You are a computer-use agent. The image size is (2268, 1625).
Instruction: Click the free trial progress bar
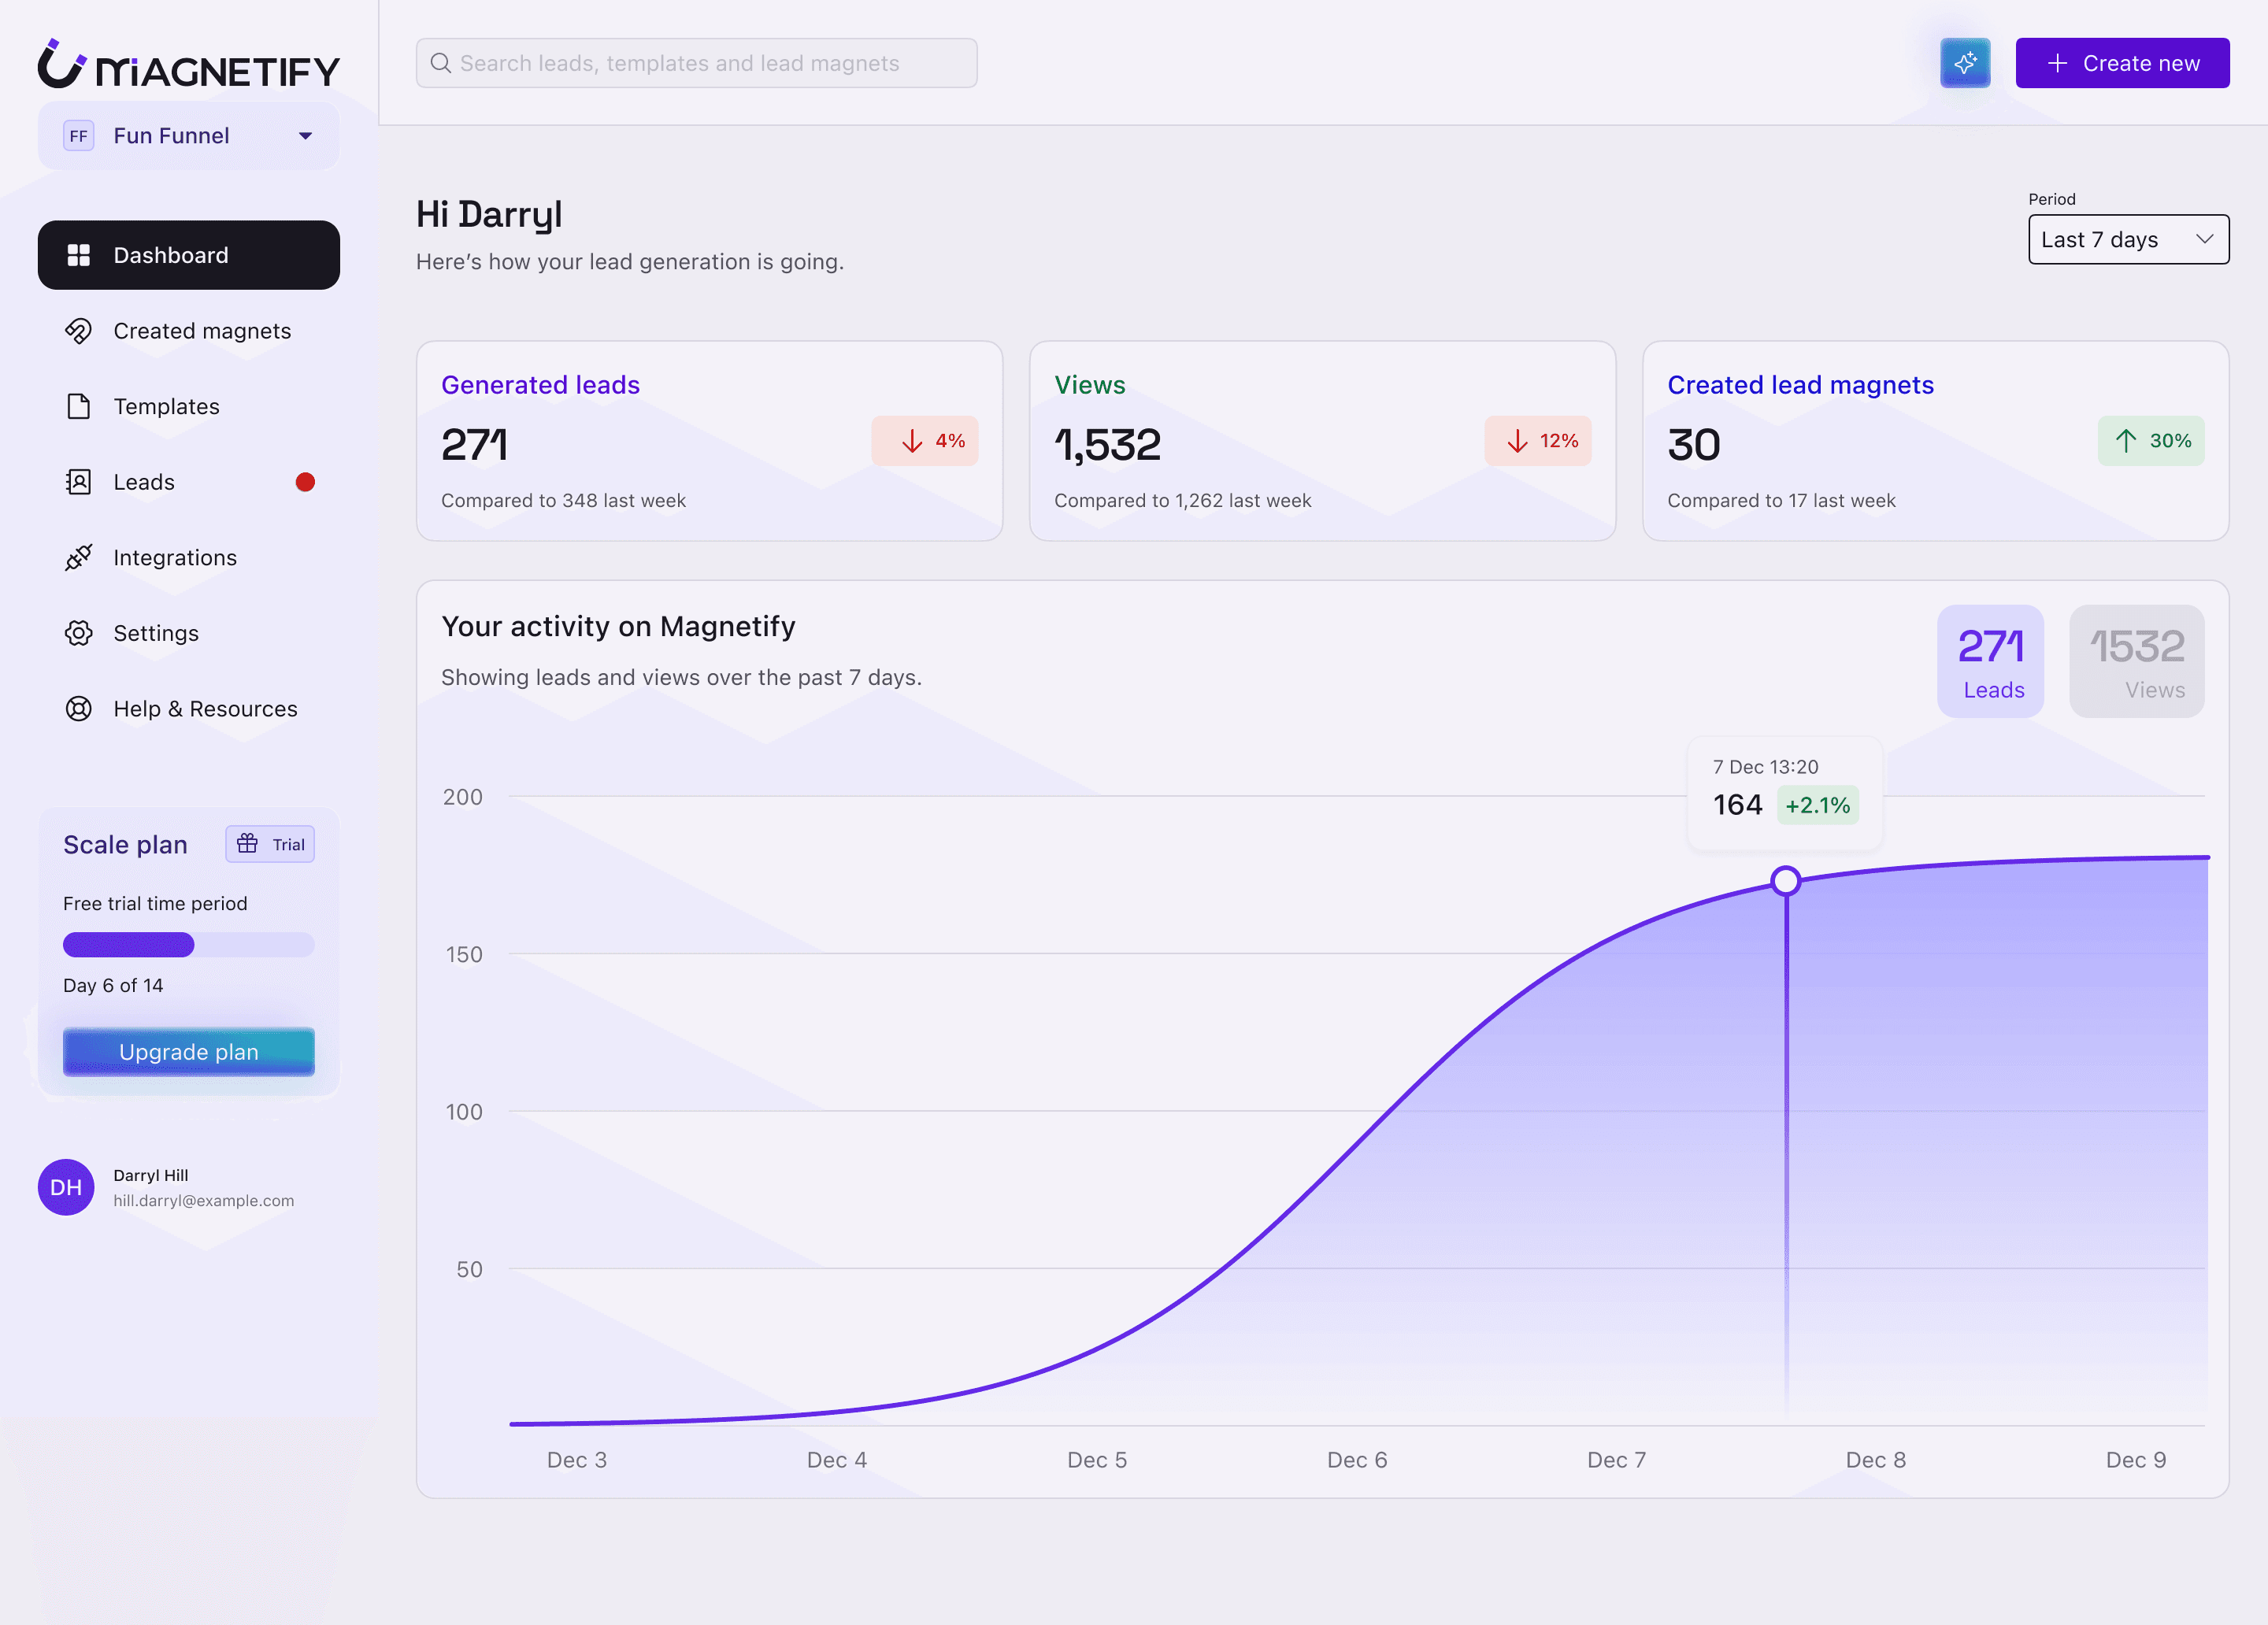(x=189, y=944)
